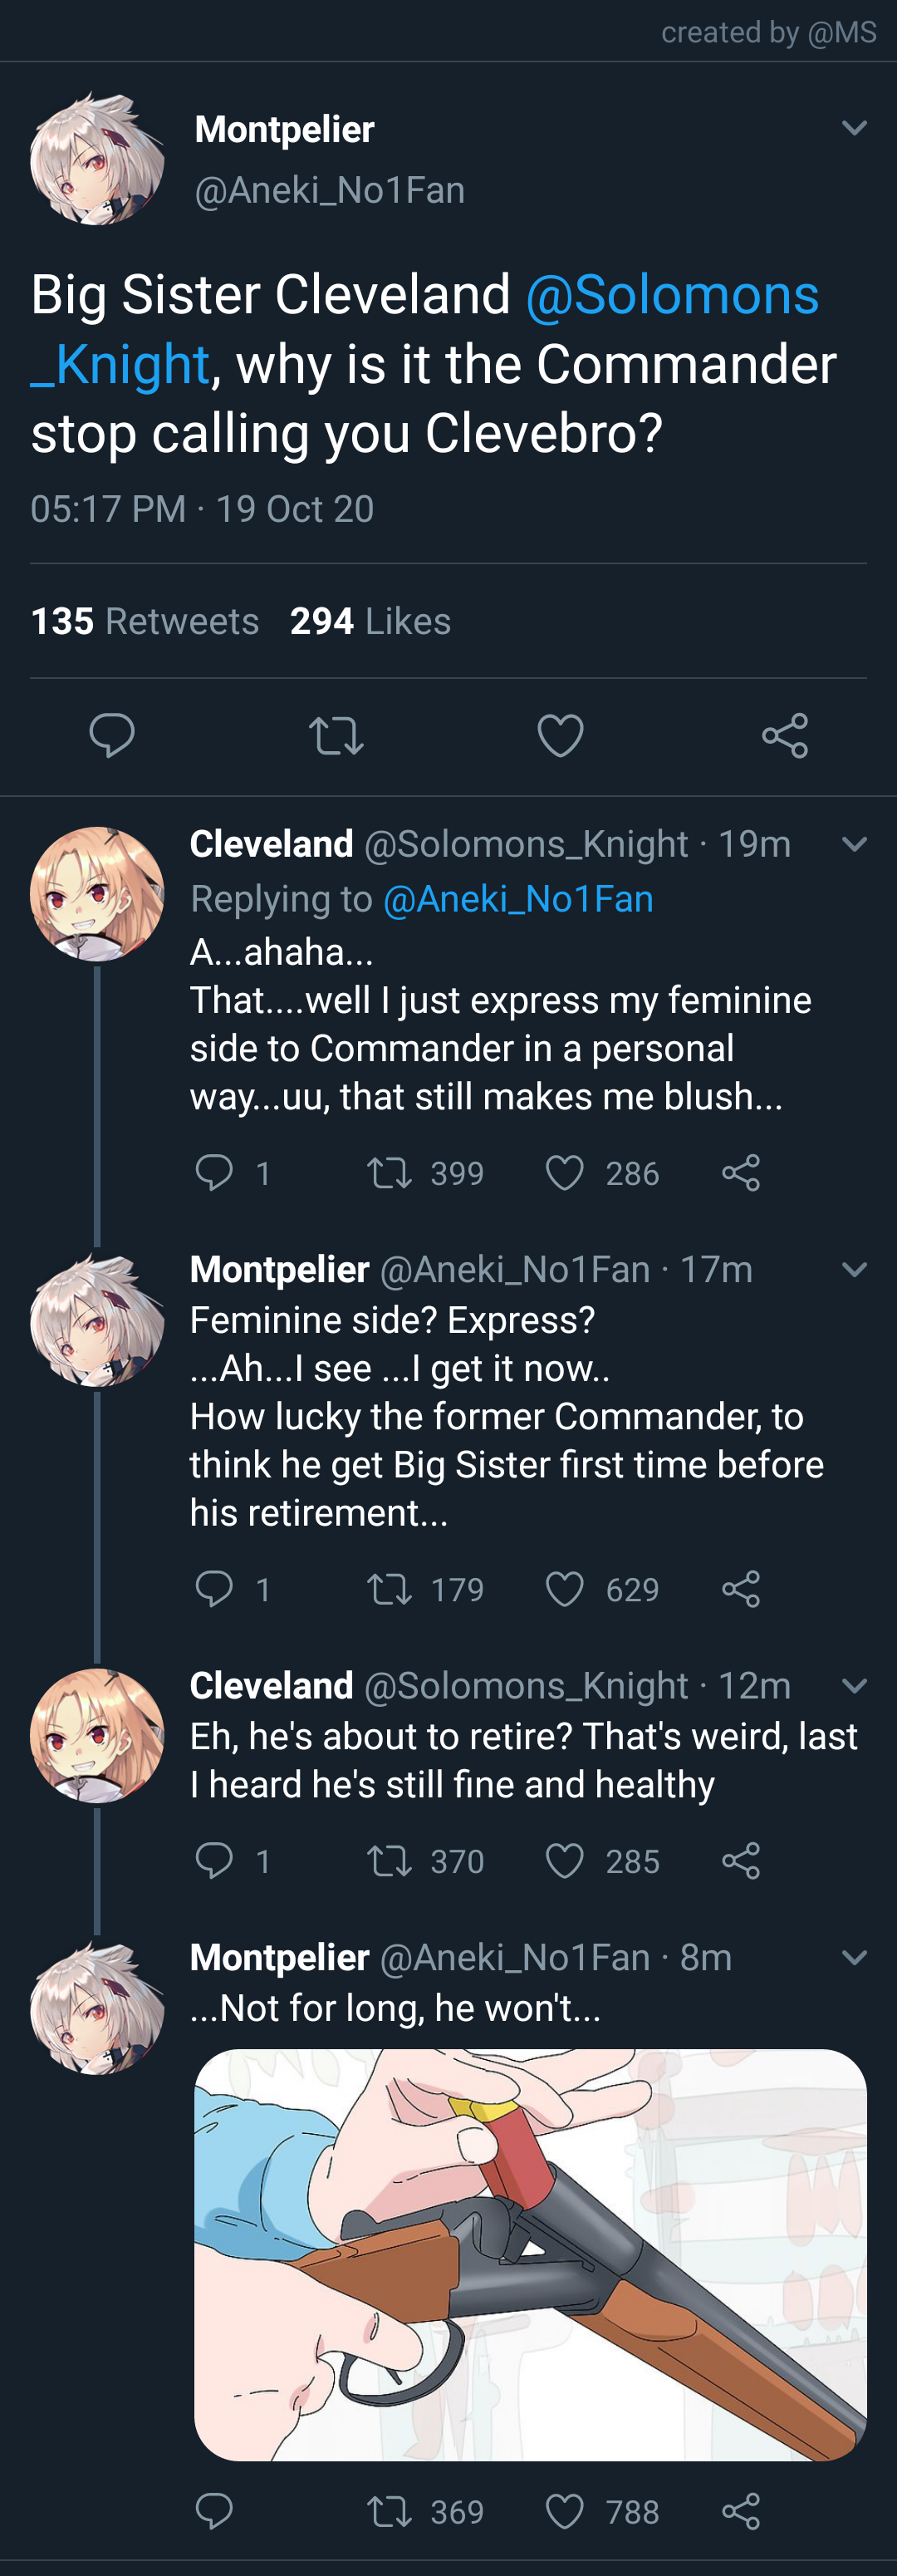Retweet the main Montpelier tweet
Screen dimensions: 897x2576
(336, 736)
